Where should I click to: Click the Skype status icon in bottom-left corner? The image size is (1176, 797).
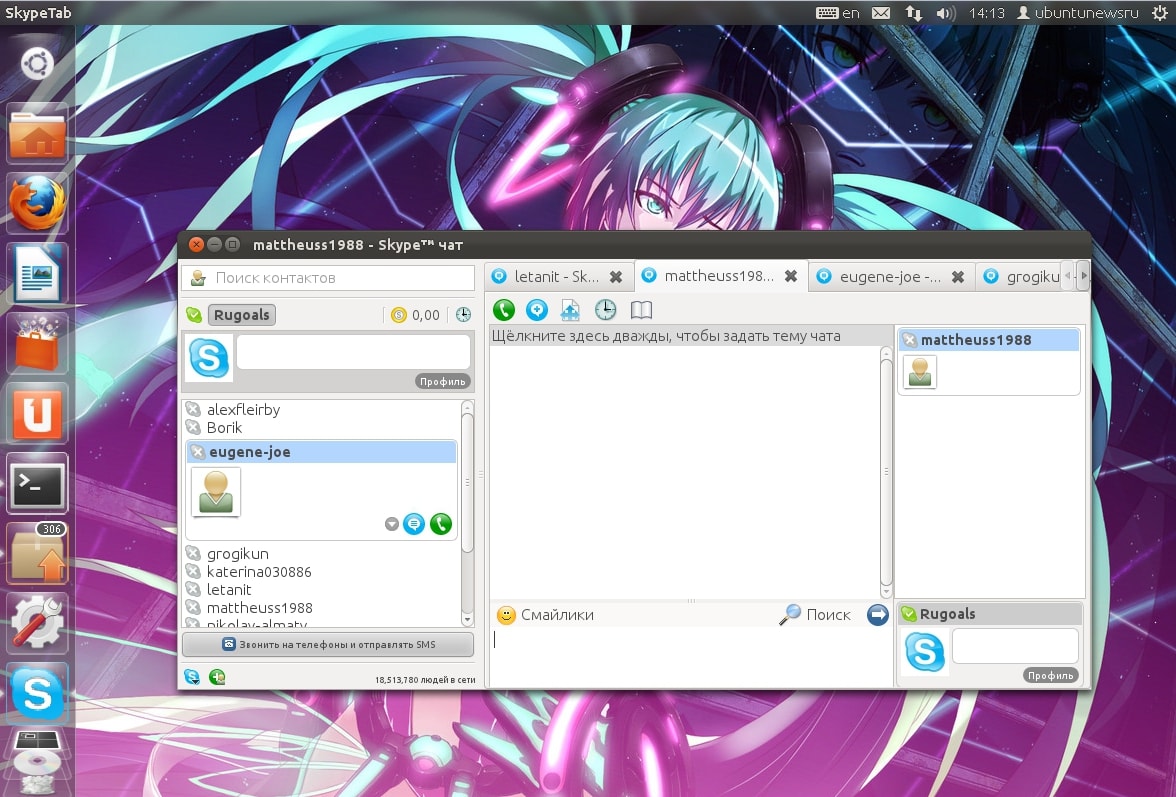coord(192,677)
